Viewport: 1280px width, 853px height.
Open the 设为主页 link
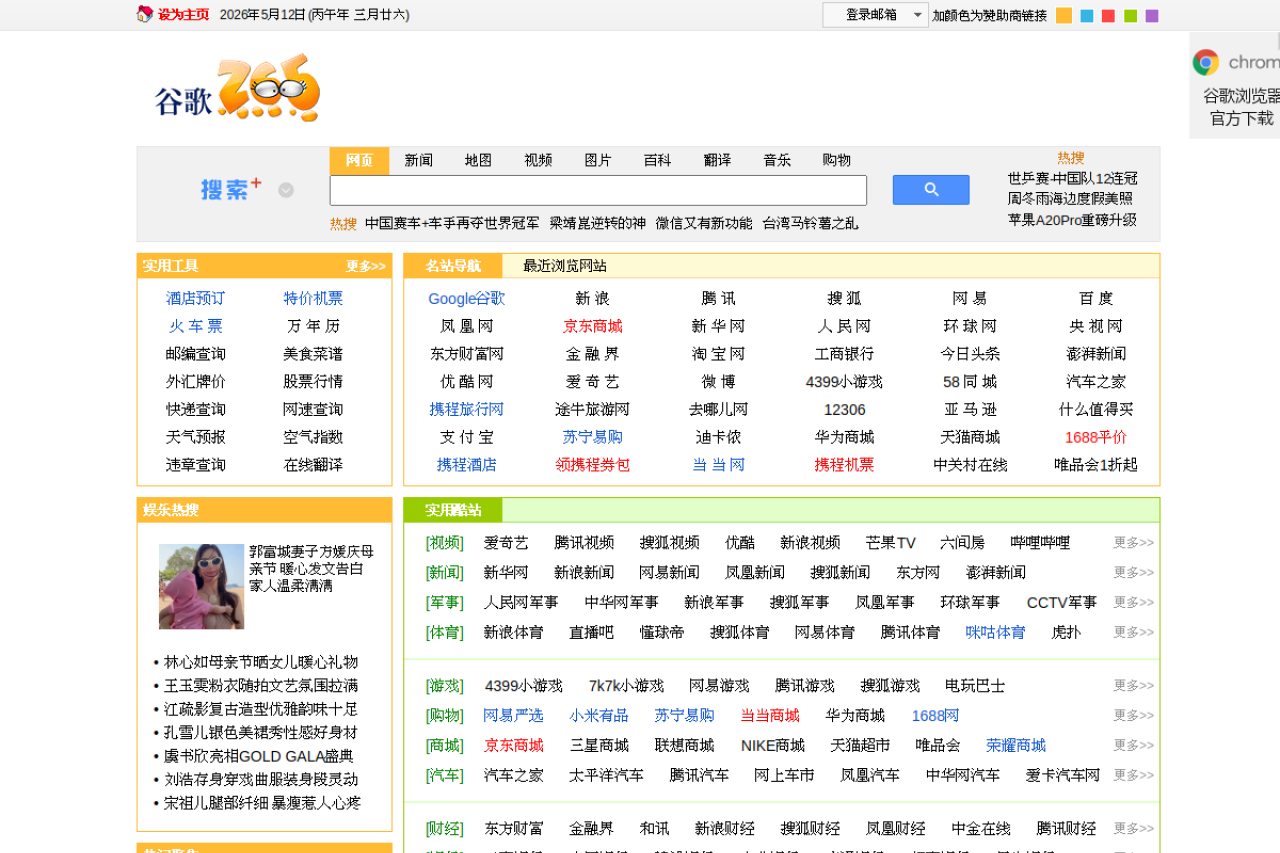(183, 15)
